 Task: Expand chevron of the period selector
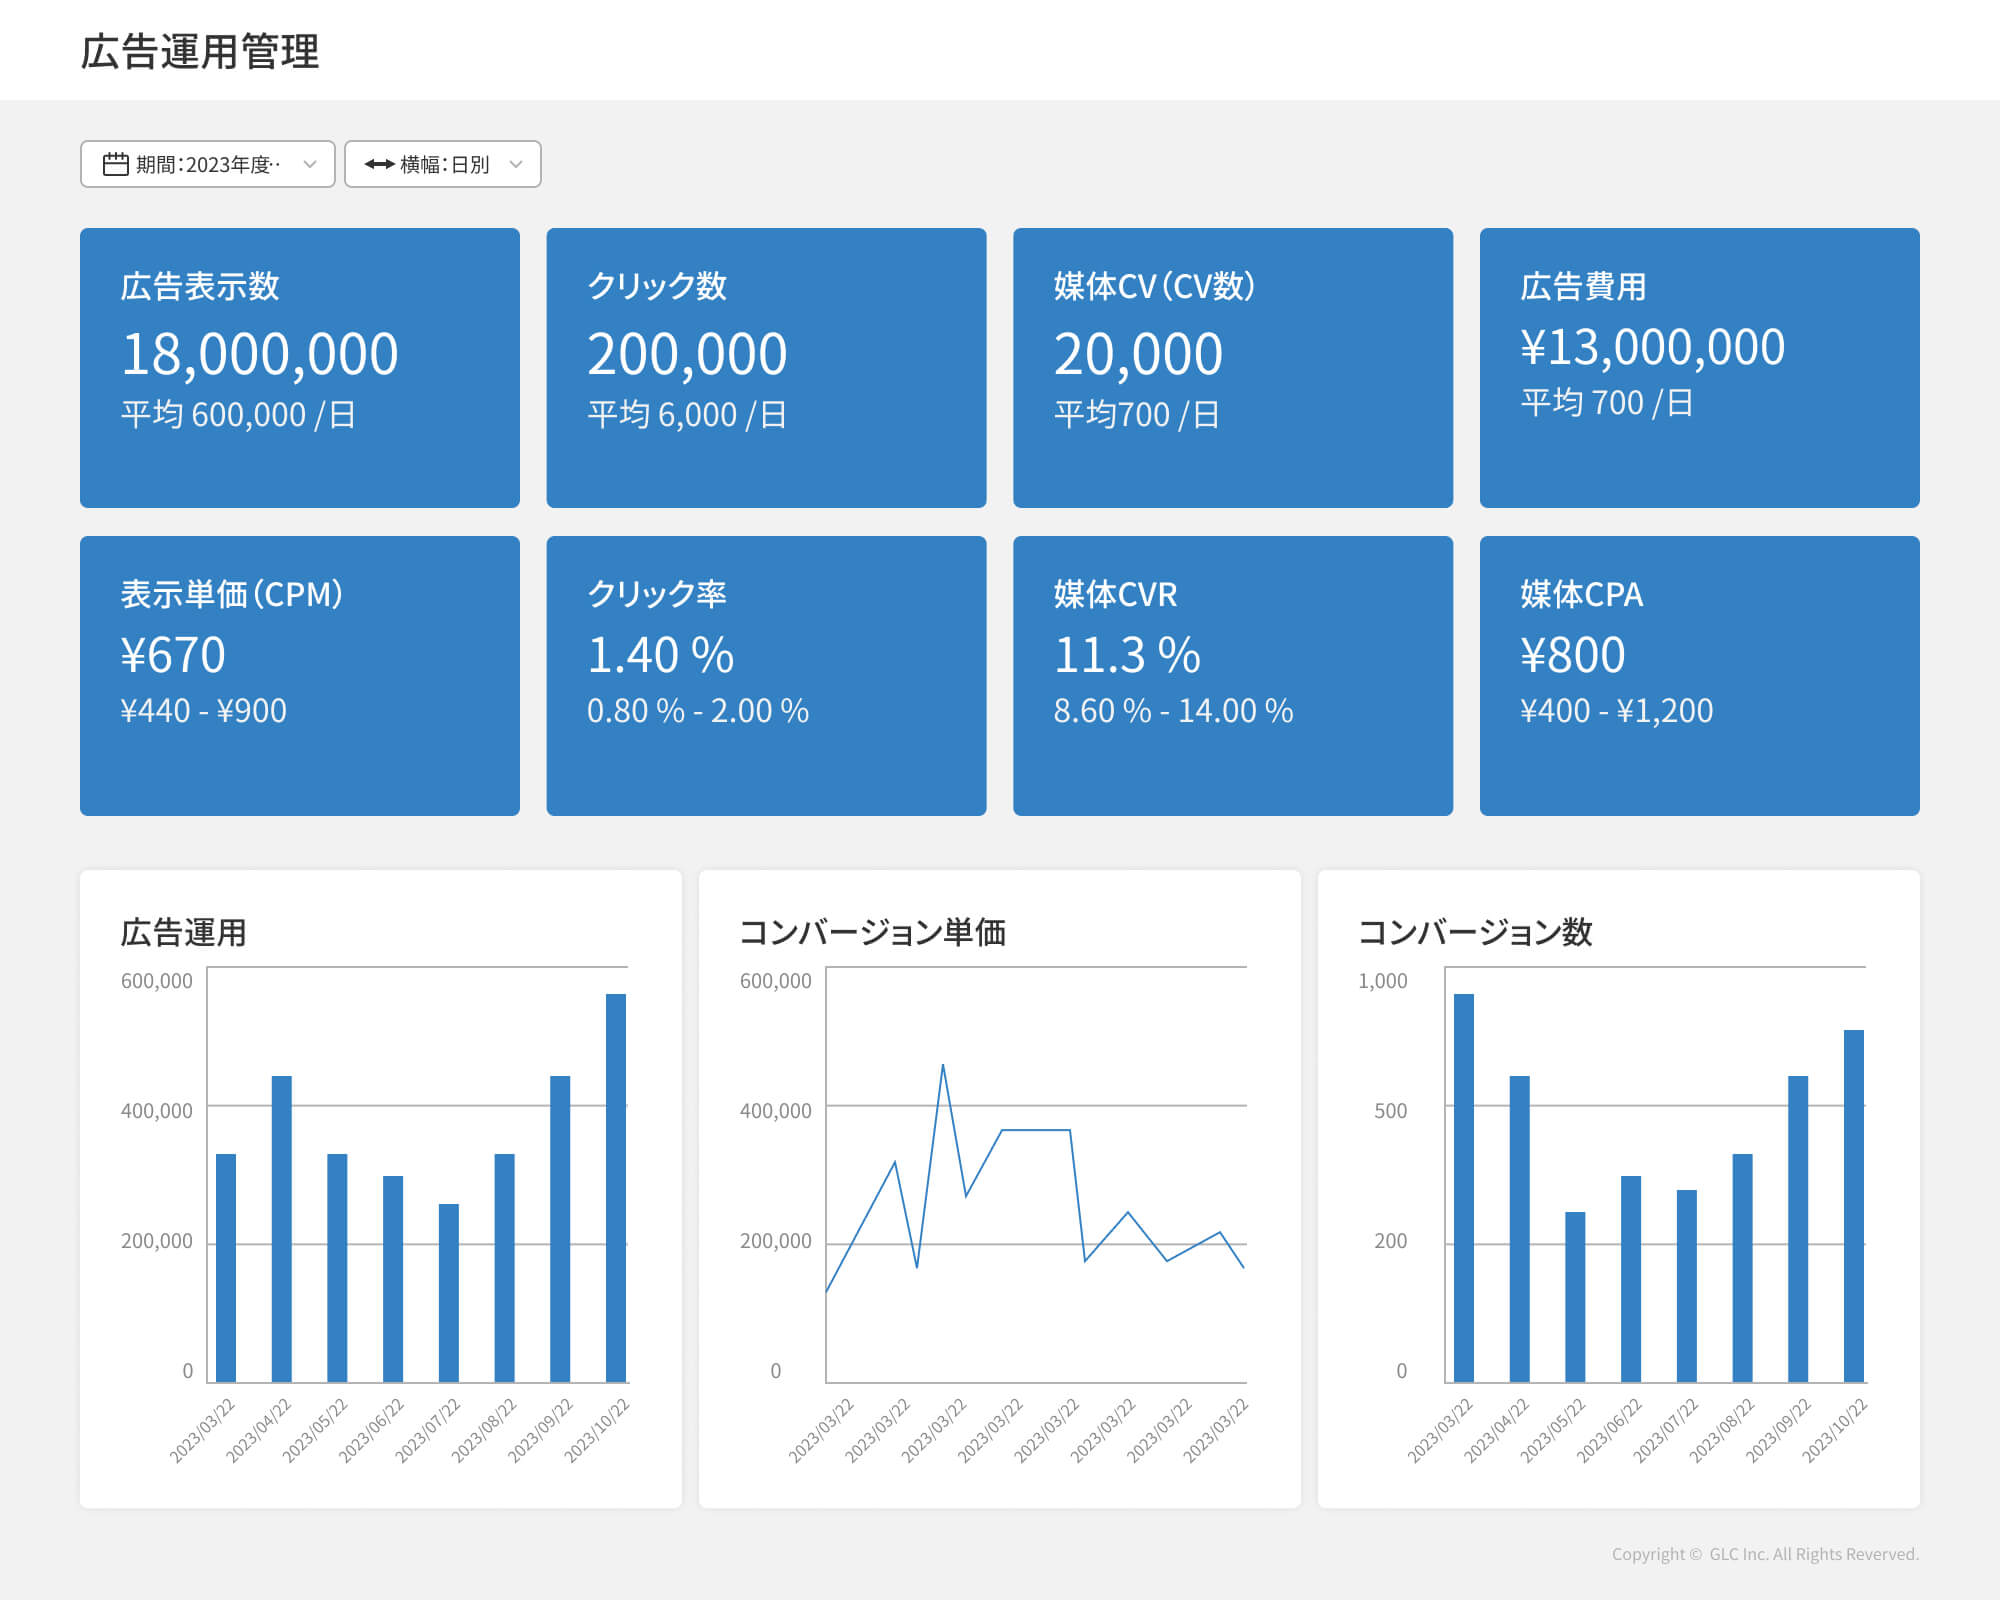coord(310,164)
